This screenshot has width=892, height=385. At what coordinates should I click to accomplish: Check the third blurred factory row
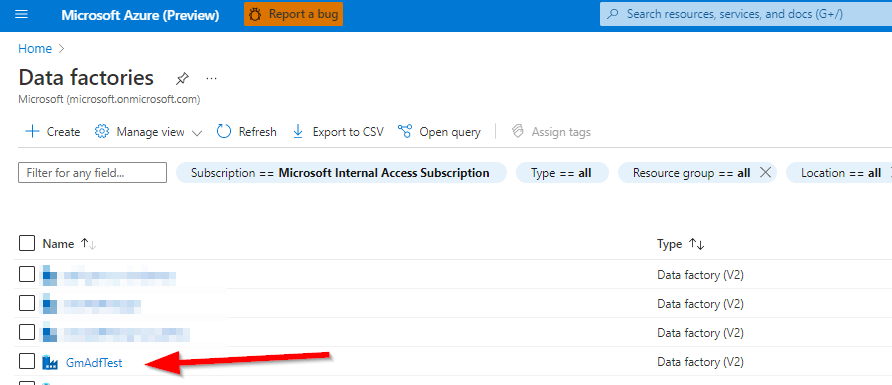pyautogui.click(x=27, y=332)
